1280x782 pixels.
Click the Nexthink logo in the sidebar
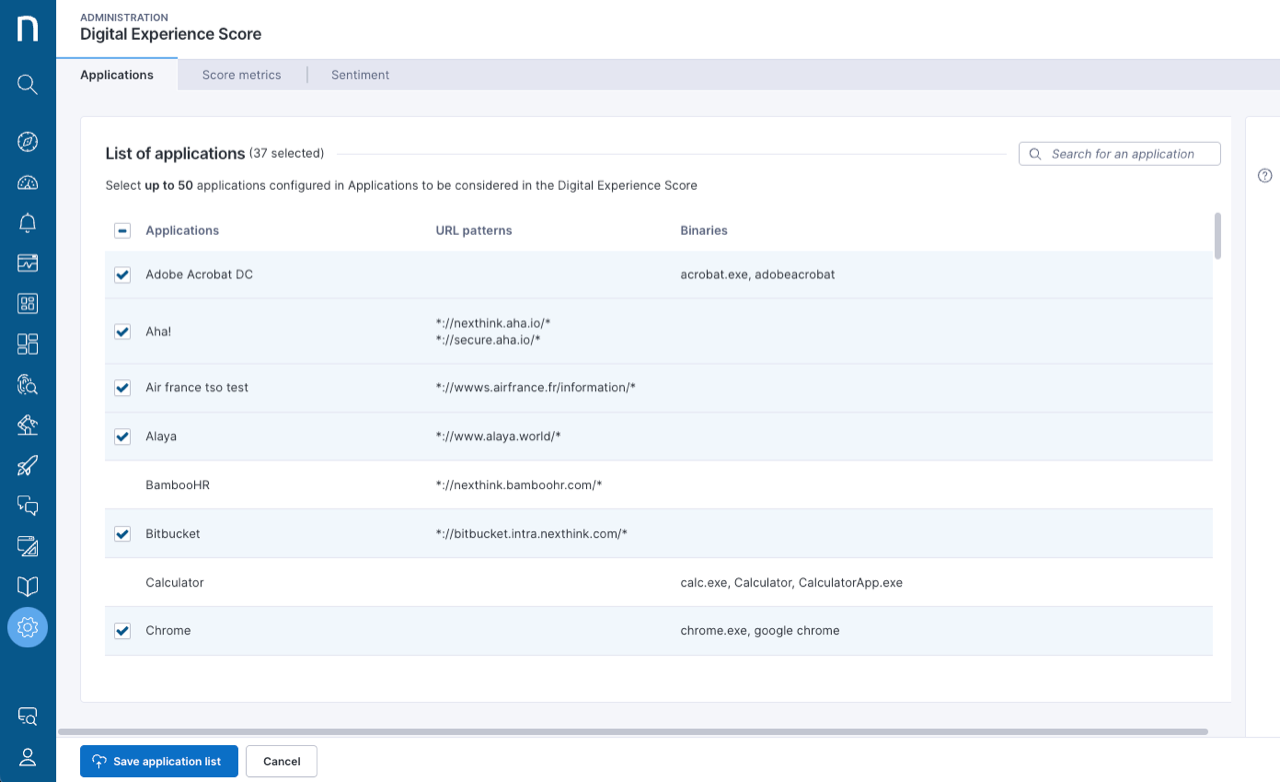click(x=28, y=28)
